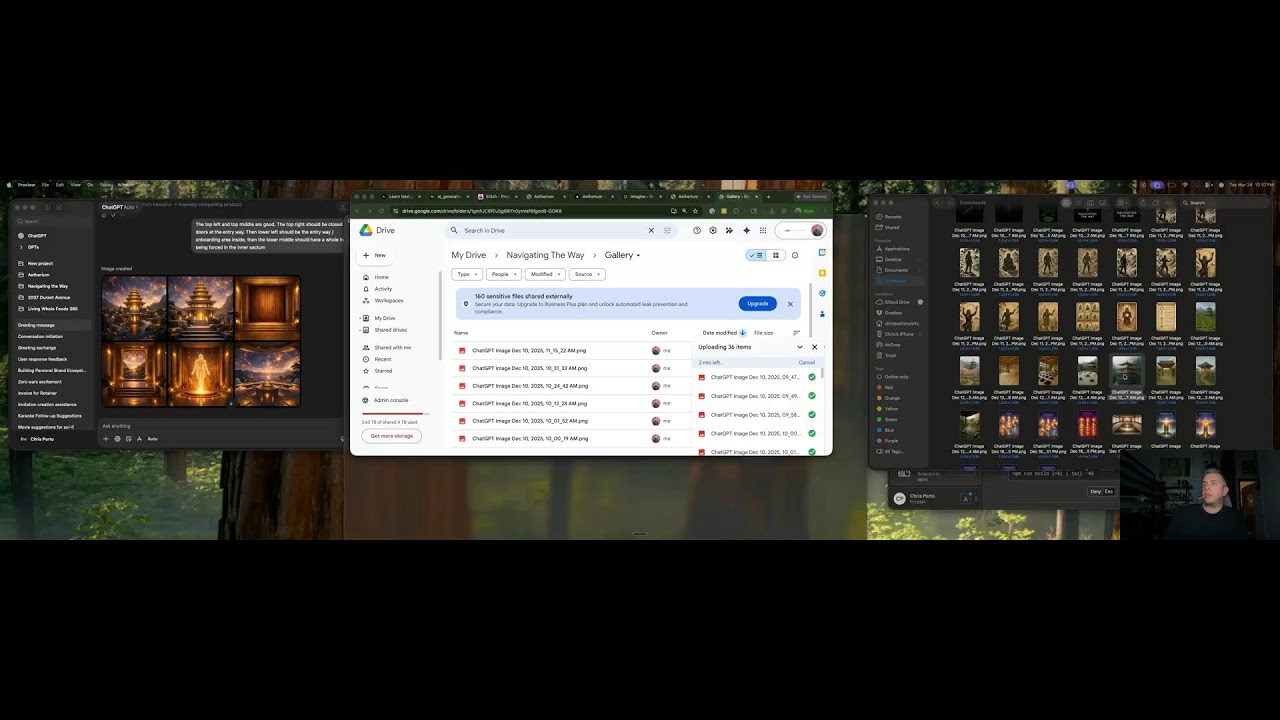Click the Gemini sparkle icon in Drive
The height and width of the screenshot is (720, 1280).
[747, 230]
